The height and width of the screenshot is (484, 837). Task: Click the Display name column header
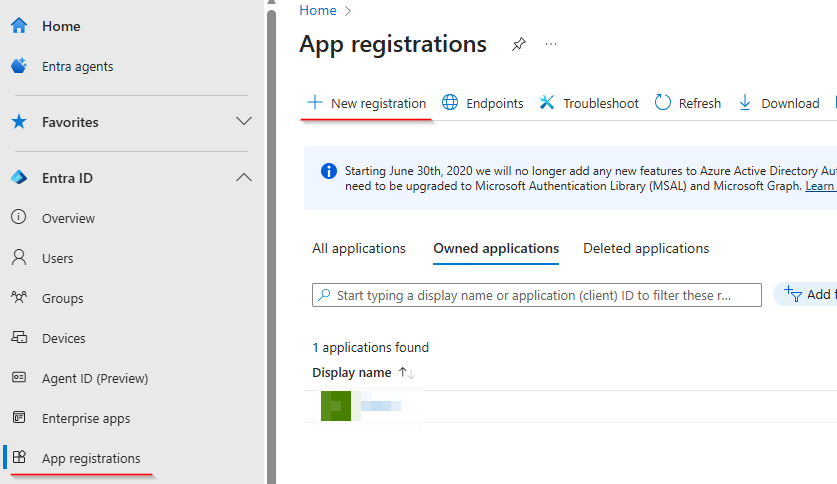pos(352,372)
